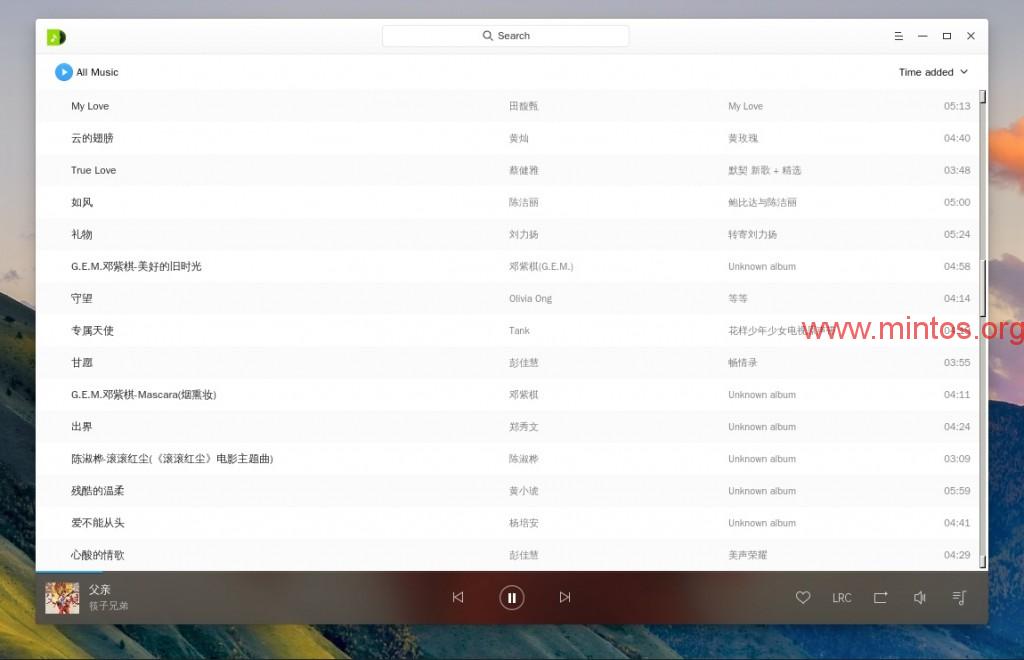Pause the currently playing song

pyautogui.click(x=511, y=598)
